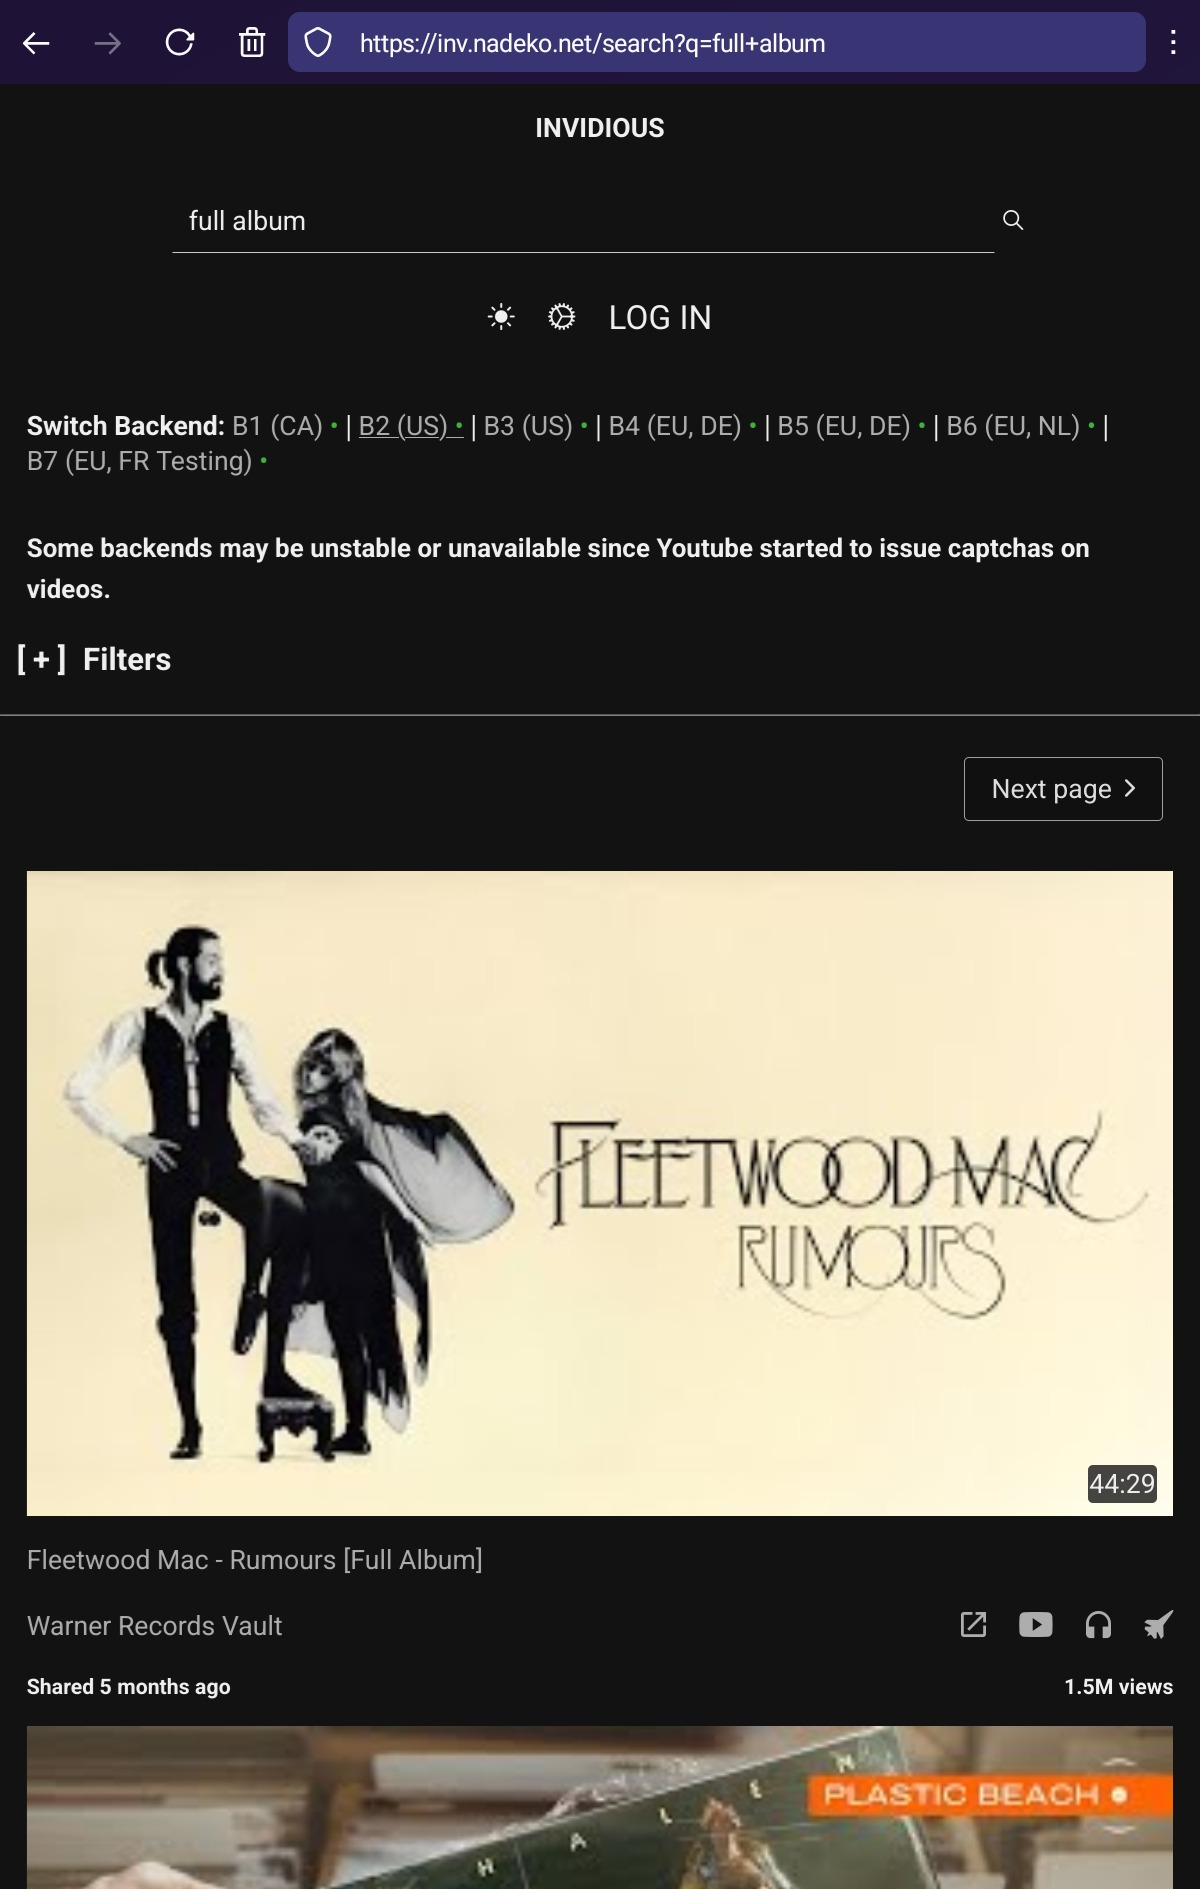The height and width of the screenshot is (1889, 1200).
Task: Go back using the browser back arrow
Action: pos(36,43)
